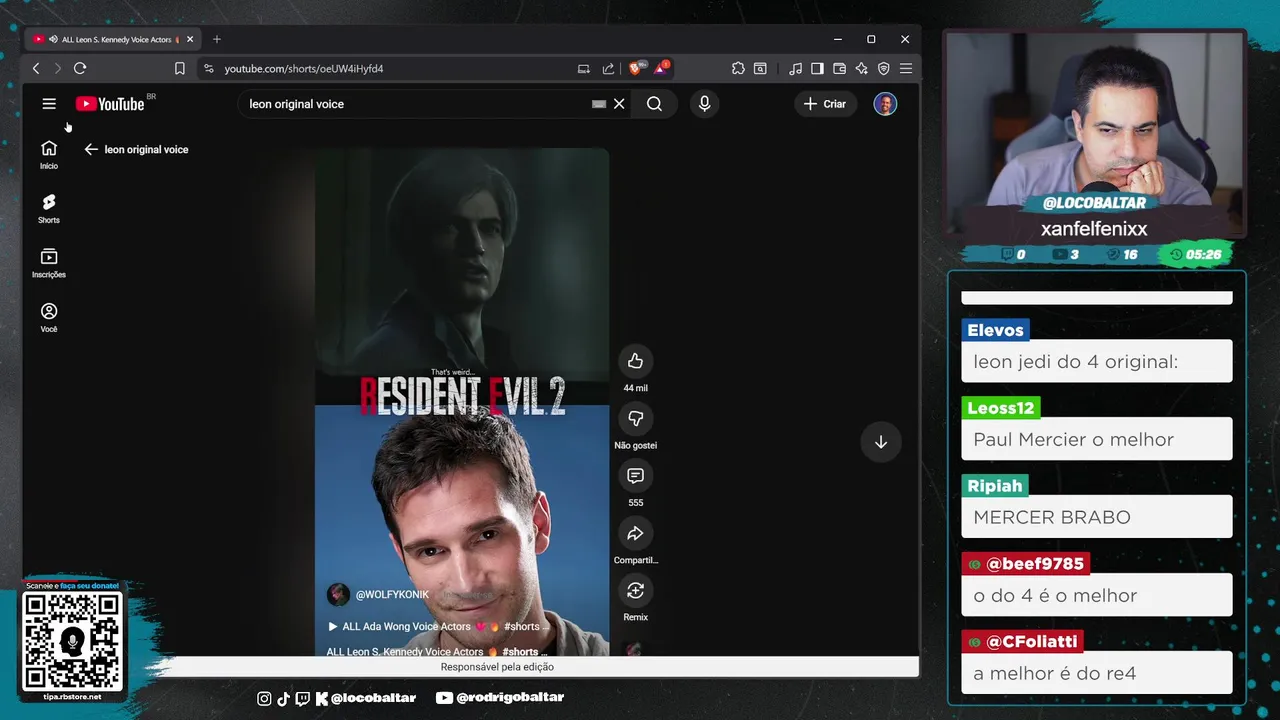The image size is (1280, 720).
Task: Go to the YouTube home logo
Action: coord(110,104)
